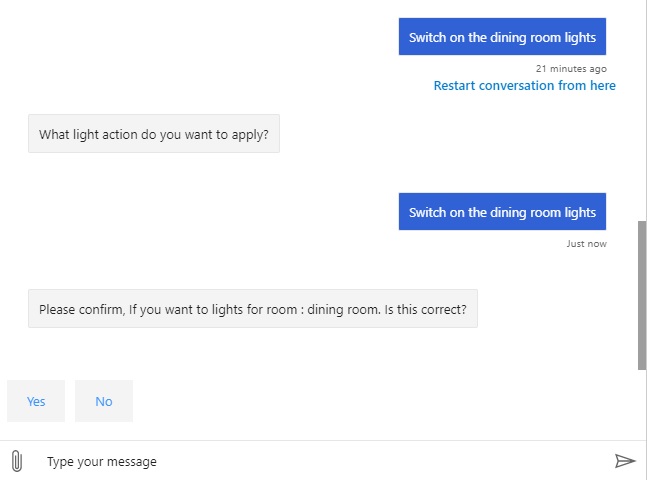Screen dimensions: 647x480
Task: Select the user message sent Just now
Action: pyautogui.click(x=502, y=212)
